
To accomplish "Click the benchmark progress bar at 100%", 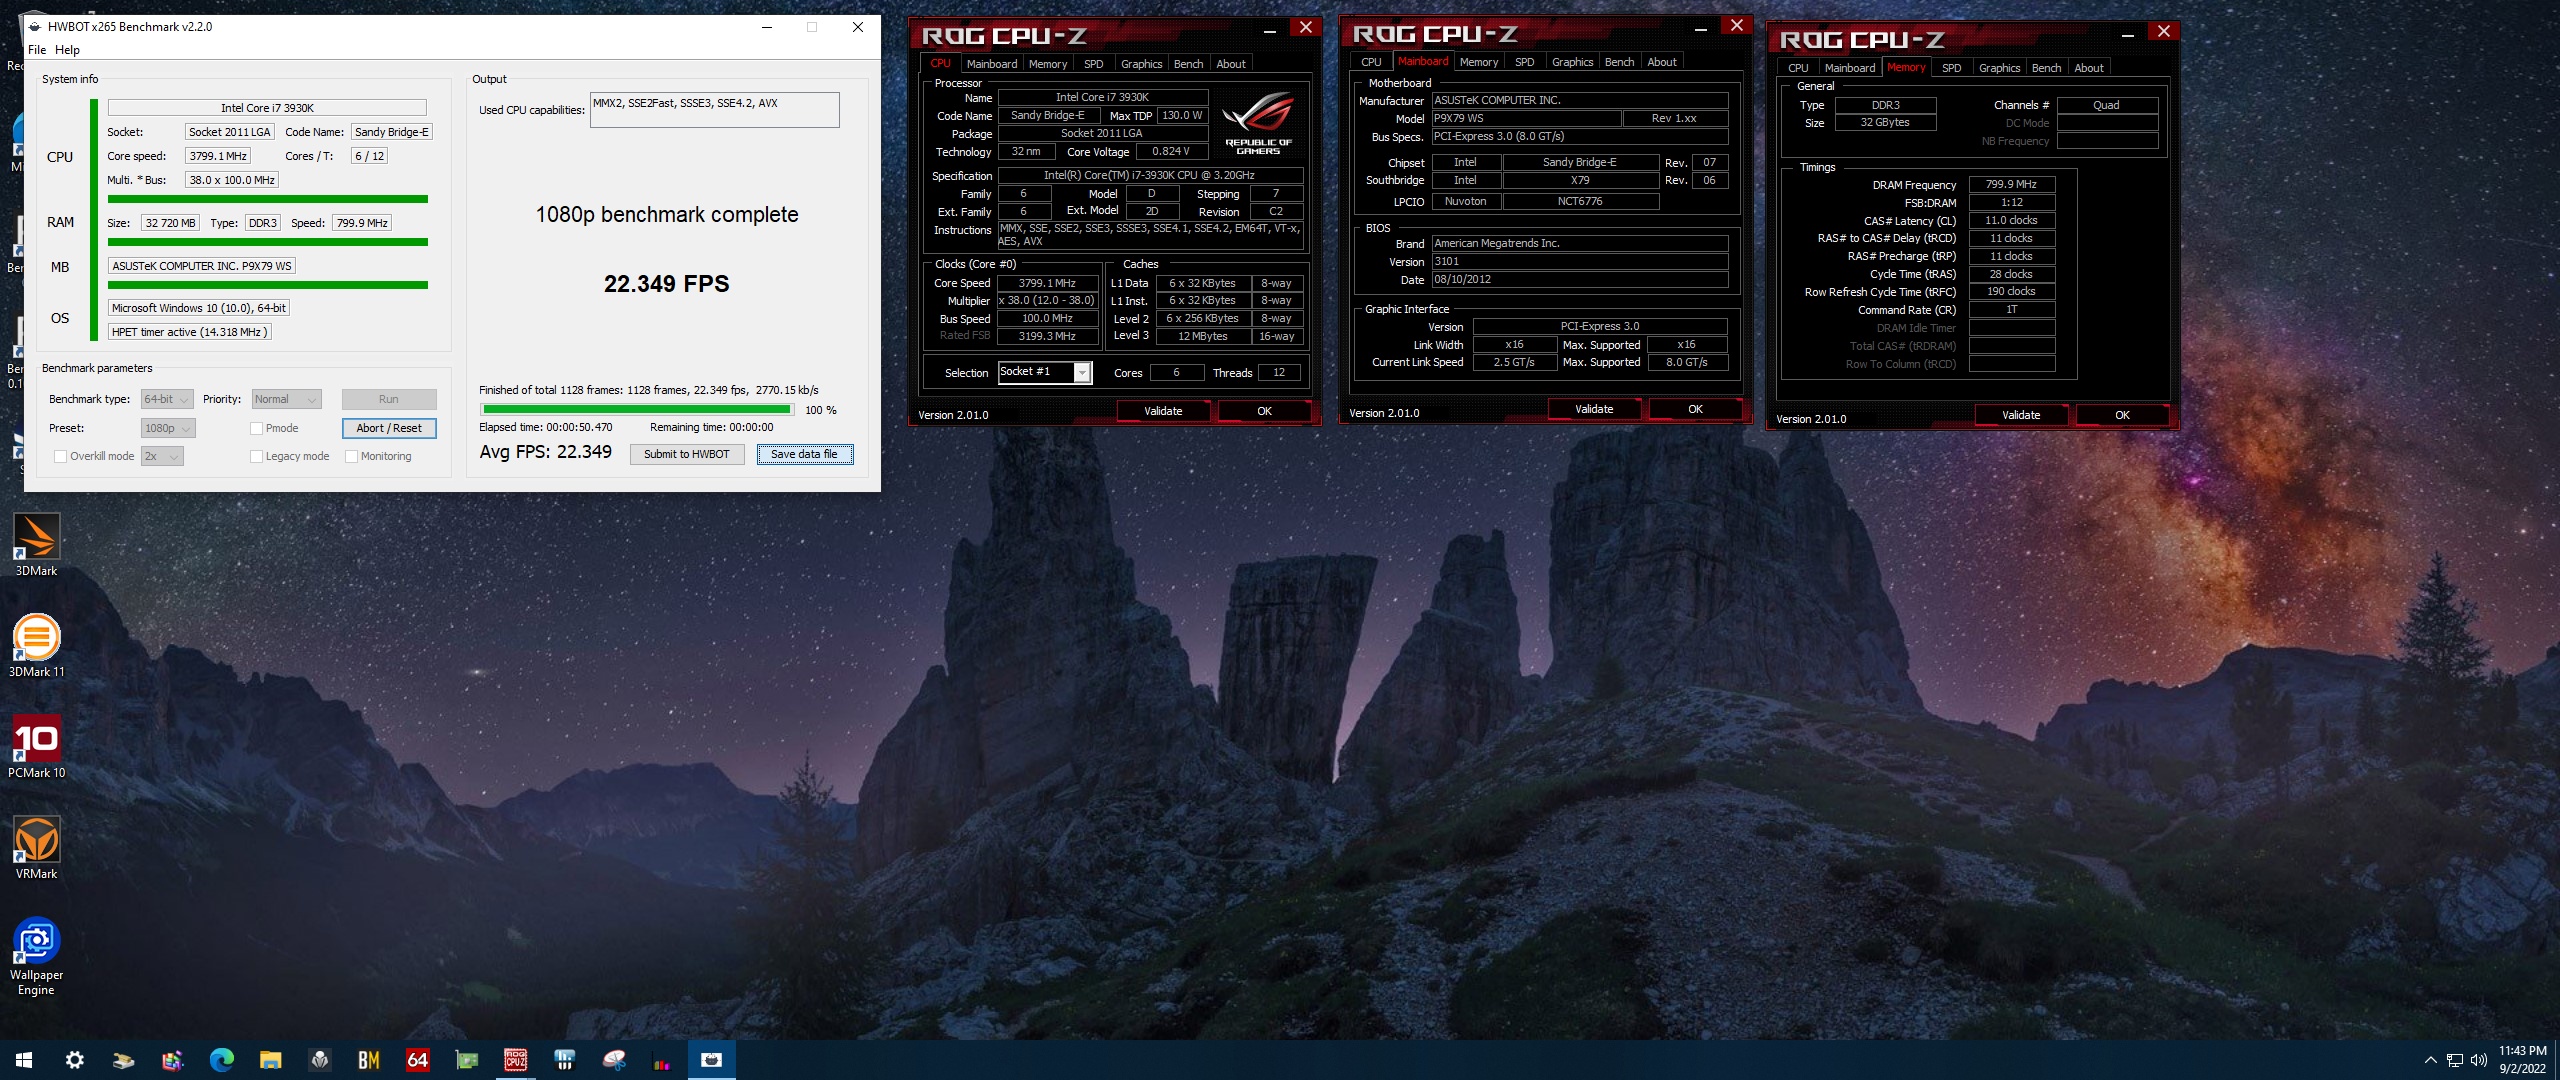I will click(x=637, y=410).
